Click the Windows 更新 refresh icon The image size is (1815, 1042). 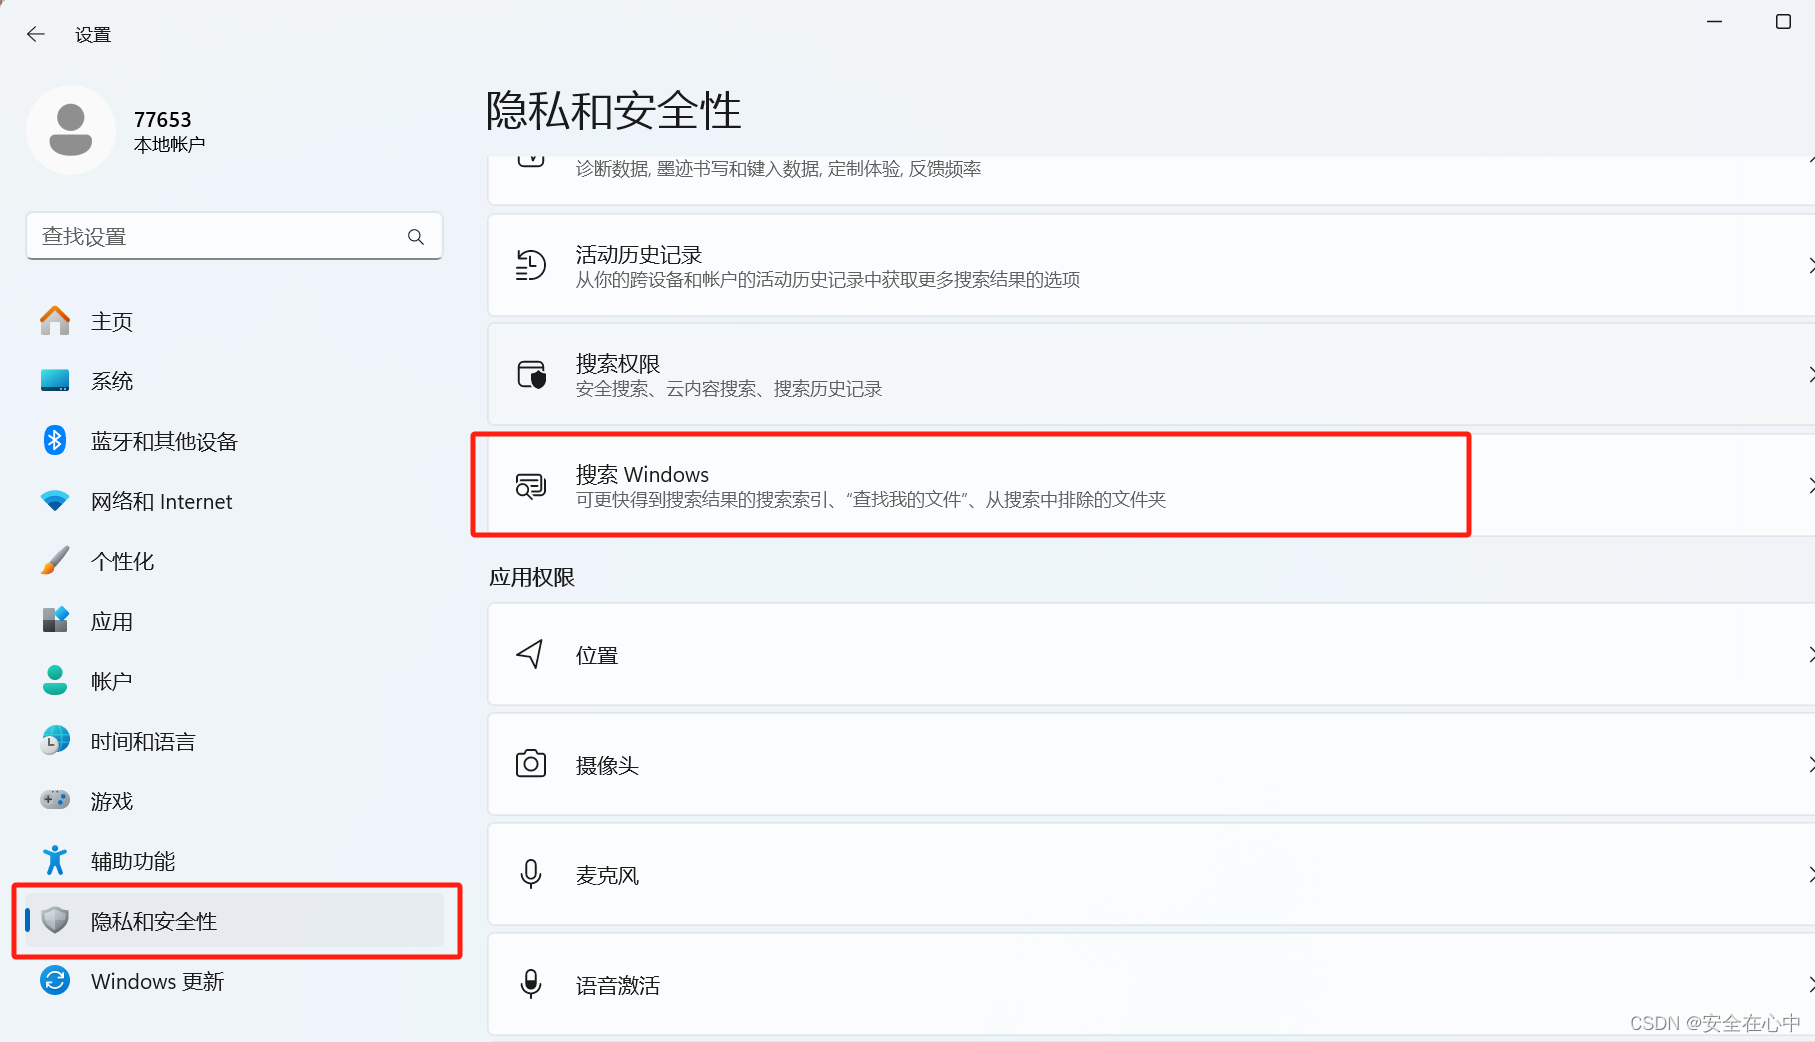click(55, 981)
